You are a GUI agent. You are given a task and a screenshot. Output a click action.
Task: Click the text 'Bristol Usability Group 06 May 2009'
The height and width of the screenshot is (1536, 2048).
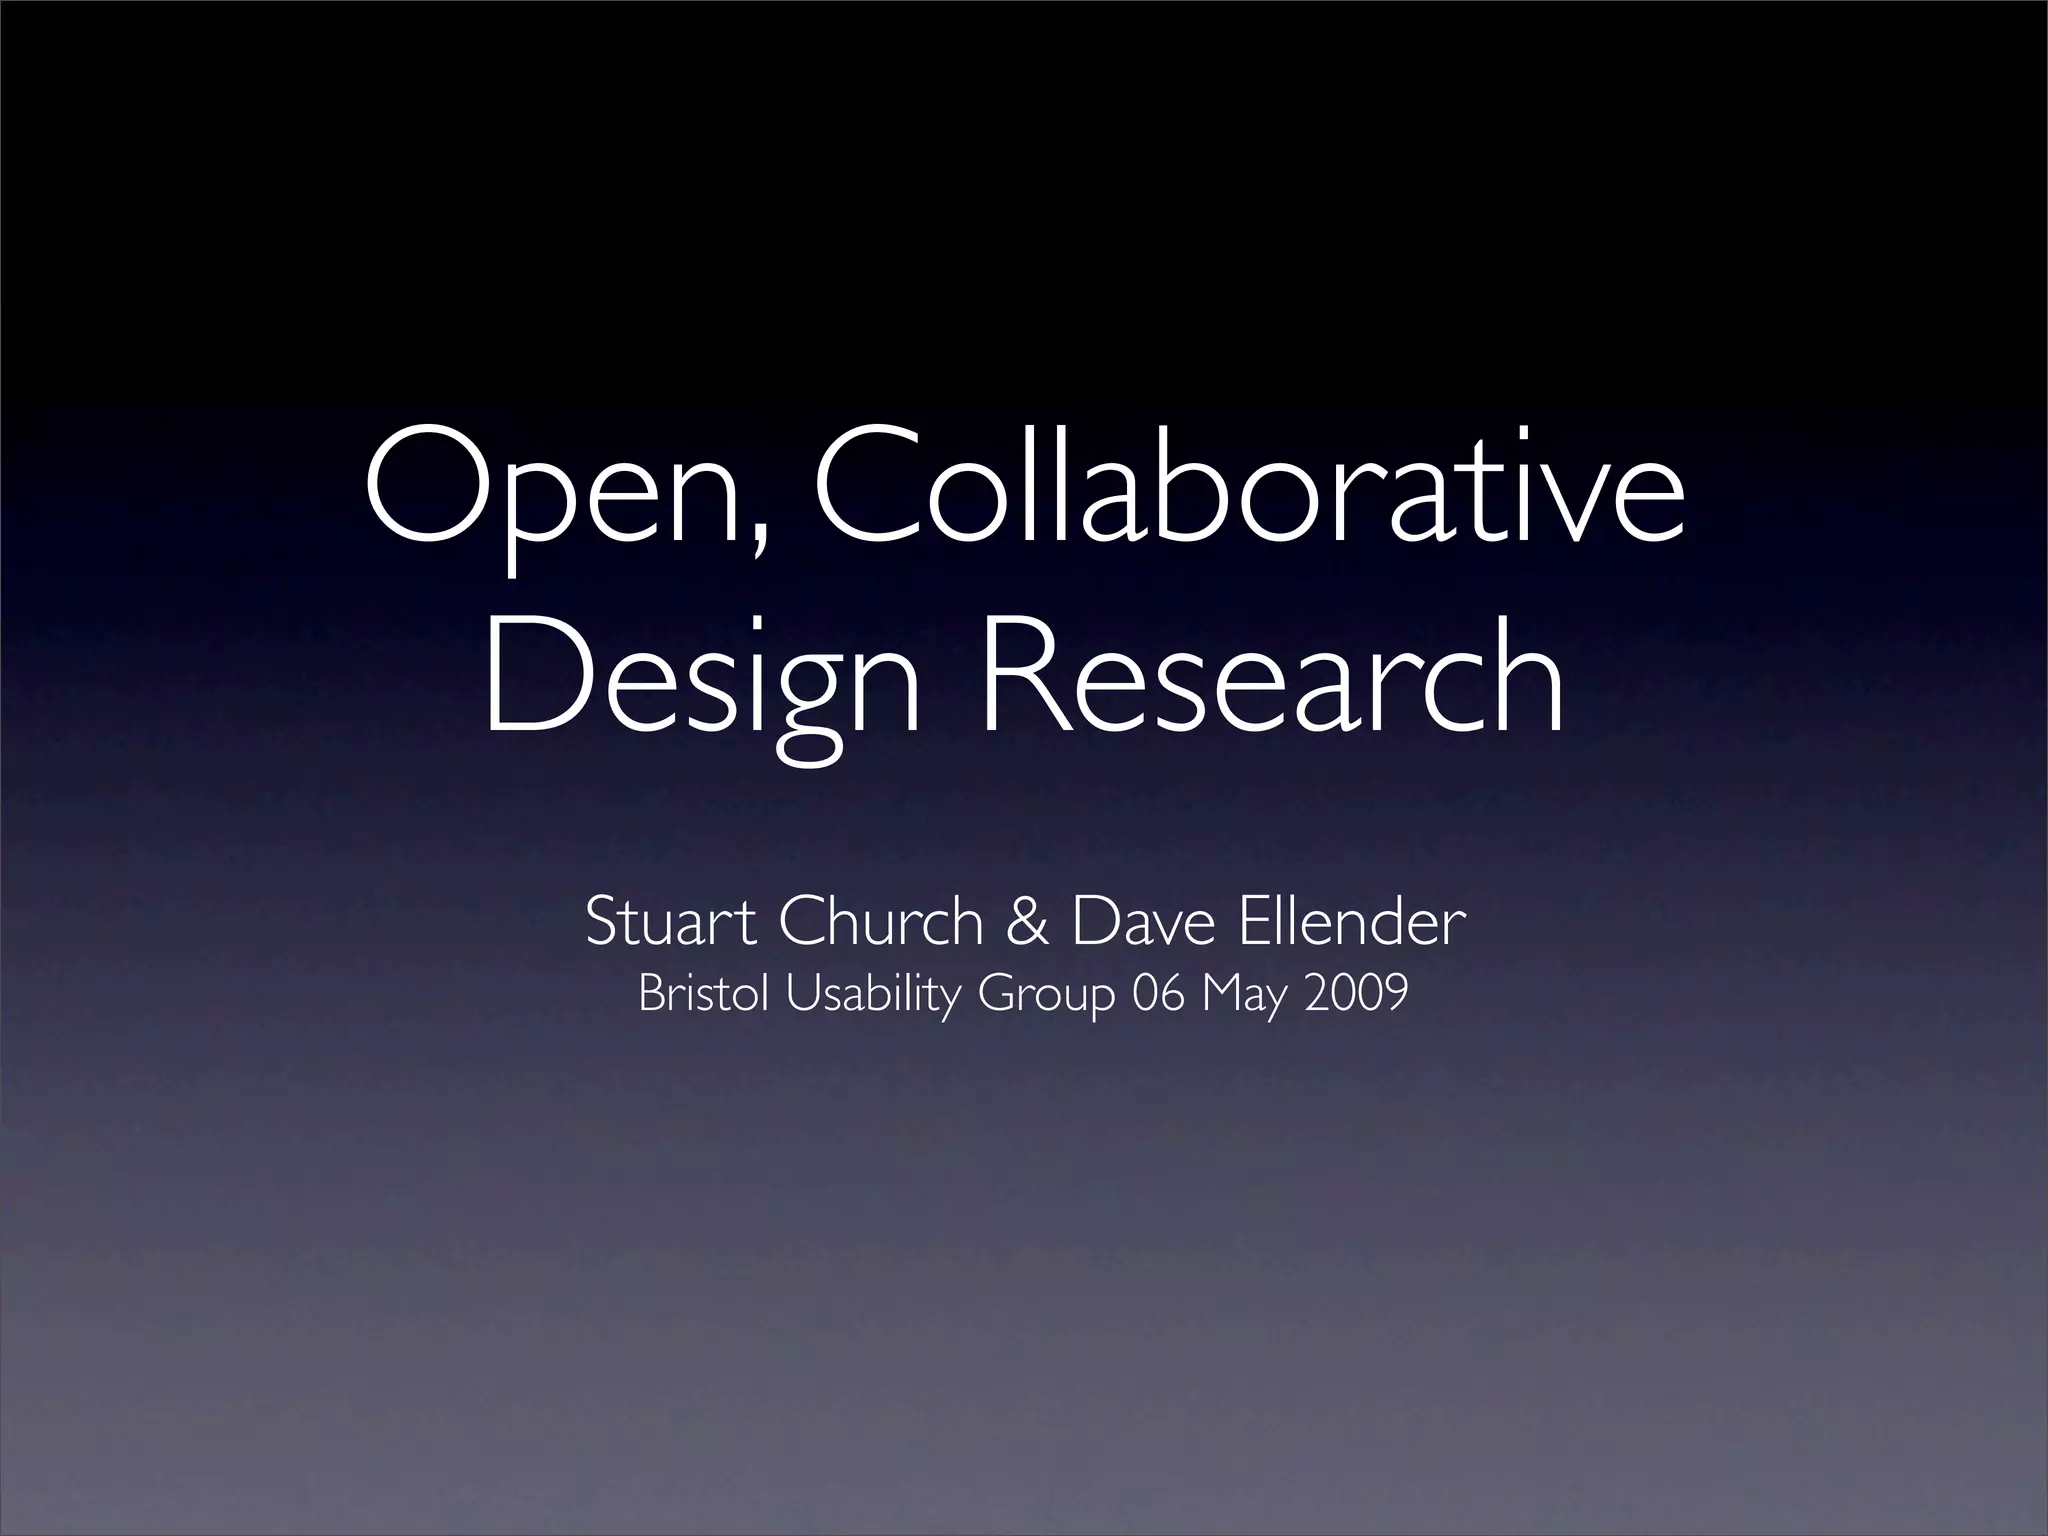coord(1024,995)
